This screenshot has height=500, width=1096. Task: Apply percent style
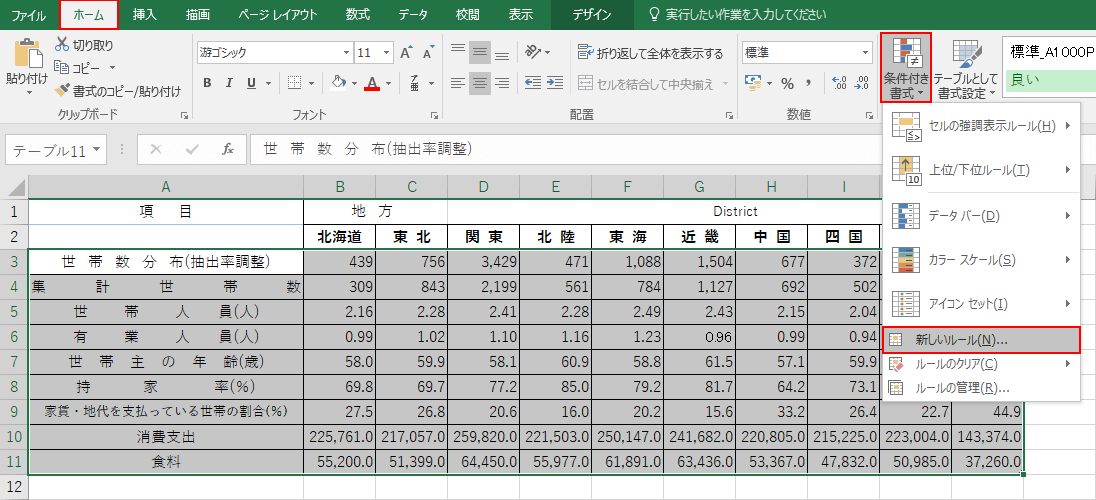[x=788, y=84]
